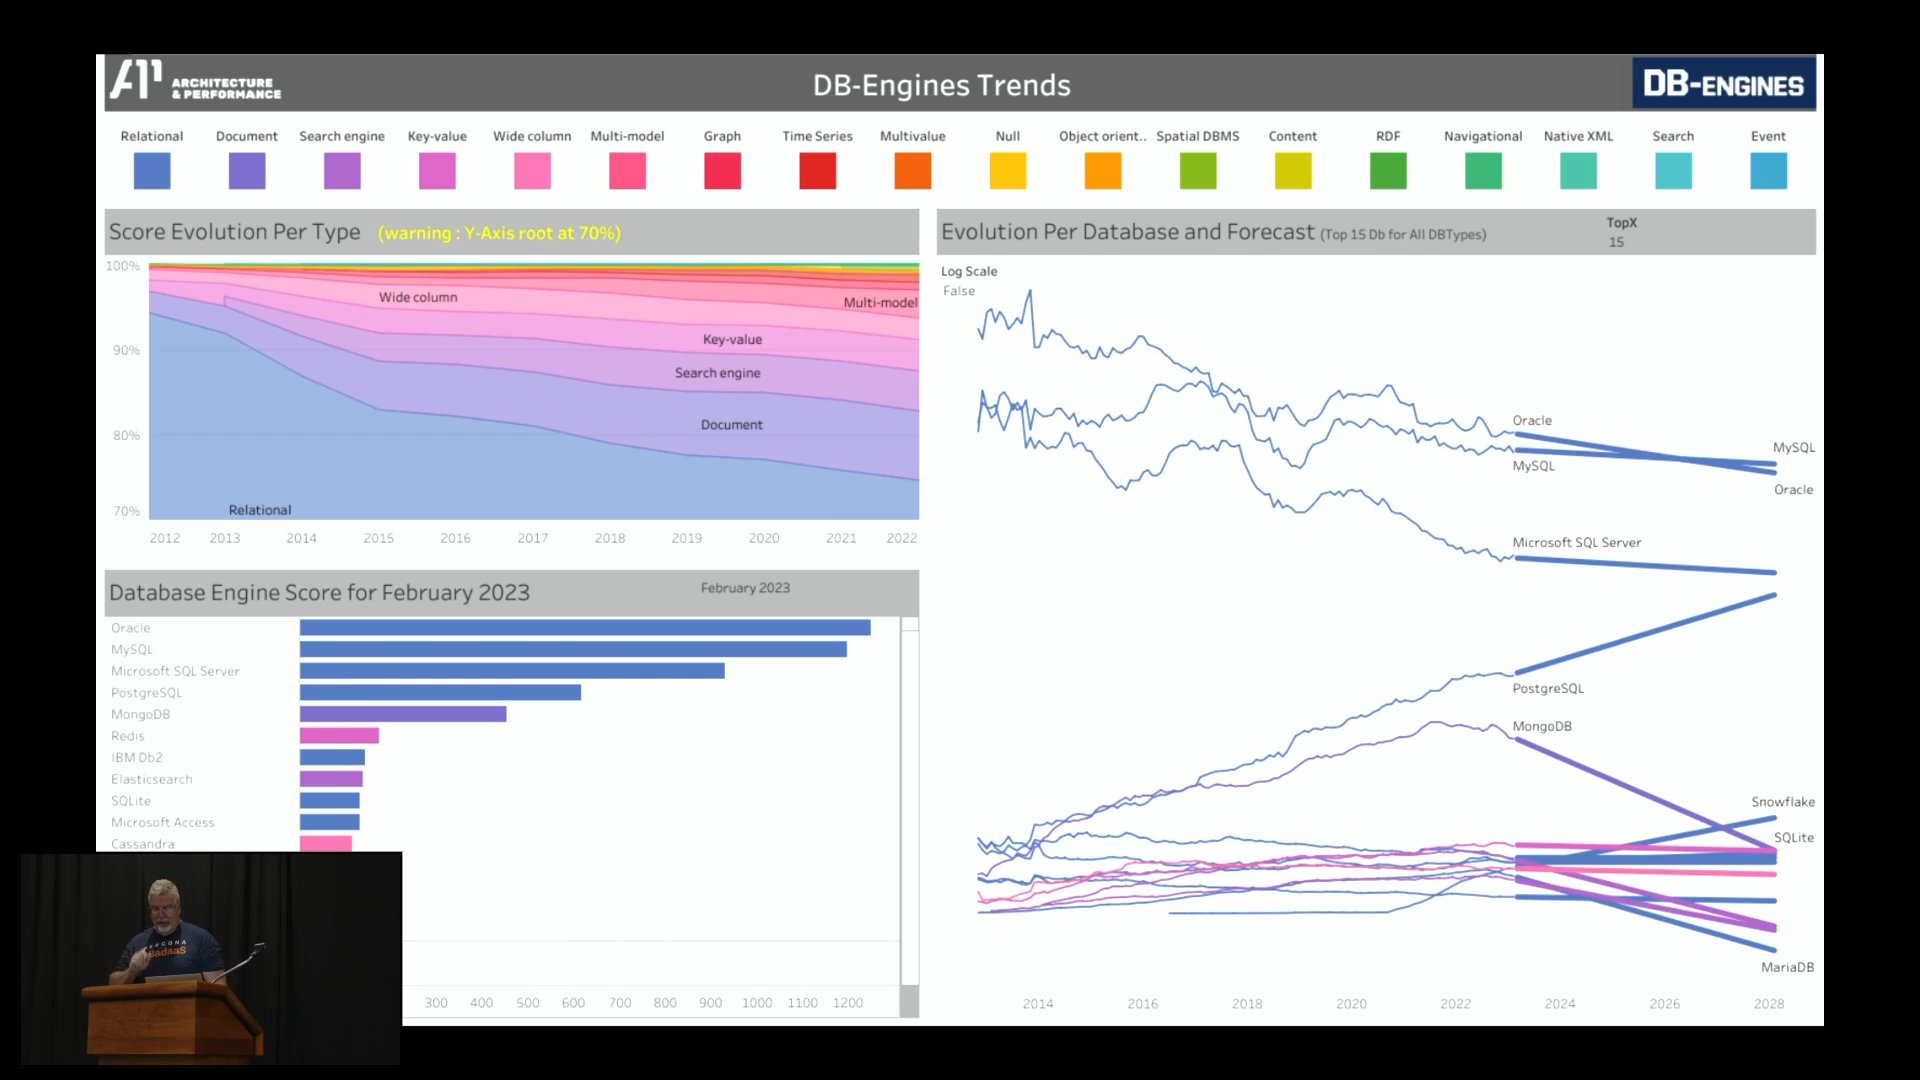Click the MySQL bar in score chart
The height and width of the screenshot is (1080, 1920).
pyautogui.click(x=573, y=649)
